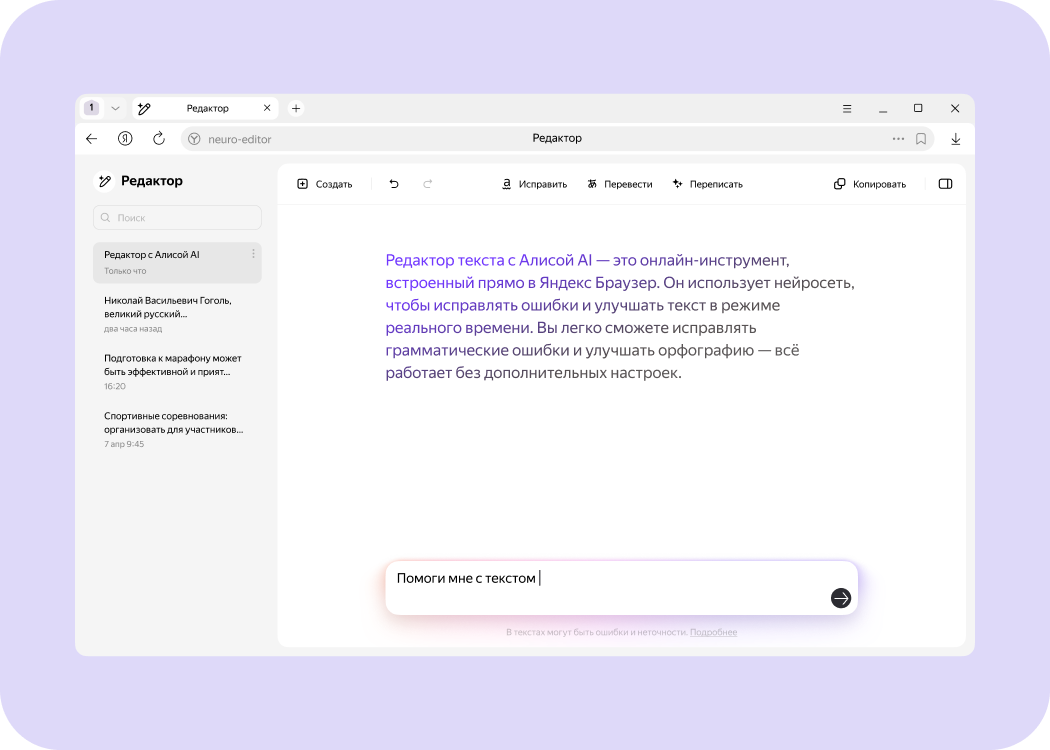
Task: Click the Создать button
Action: tap(325, 184)
